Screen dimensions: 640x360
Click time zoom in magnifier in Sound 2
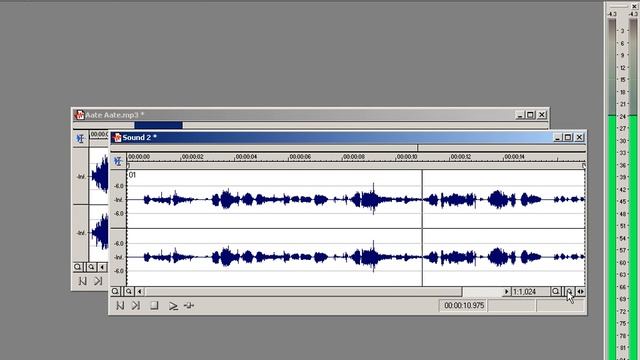coord(569,291)
